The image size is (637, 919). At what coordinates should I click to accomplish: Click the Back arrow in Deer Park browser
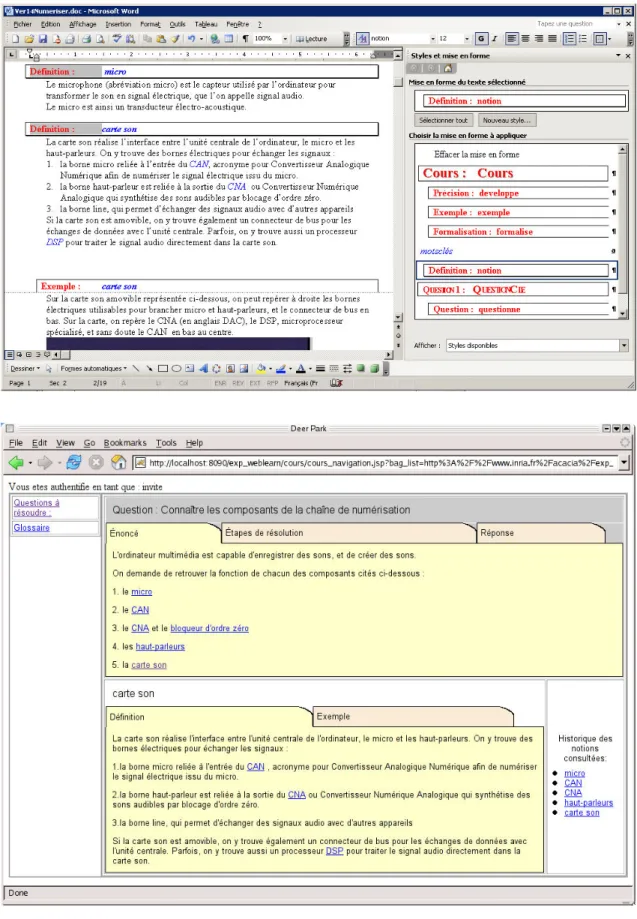click(x=16, y=462)
